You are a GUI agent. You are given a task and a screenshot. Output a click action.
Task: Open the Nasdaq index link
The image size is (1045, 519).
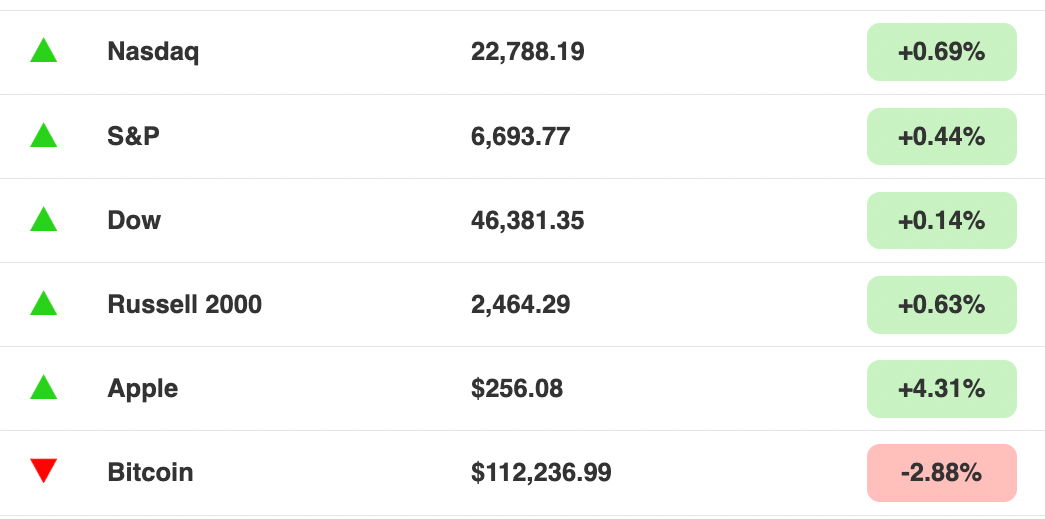tap(153, 52)
